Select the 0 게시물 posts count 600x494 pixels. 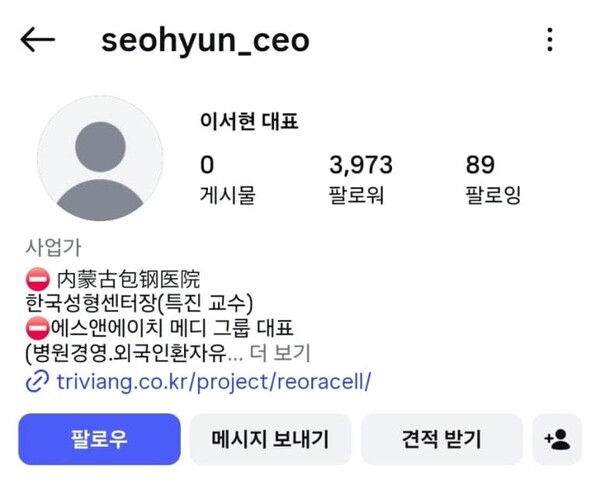228,179
